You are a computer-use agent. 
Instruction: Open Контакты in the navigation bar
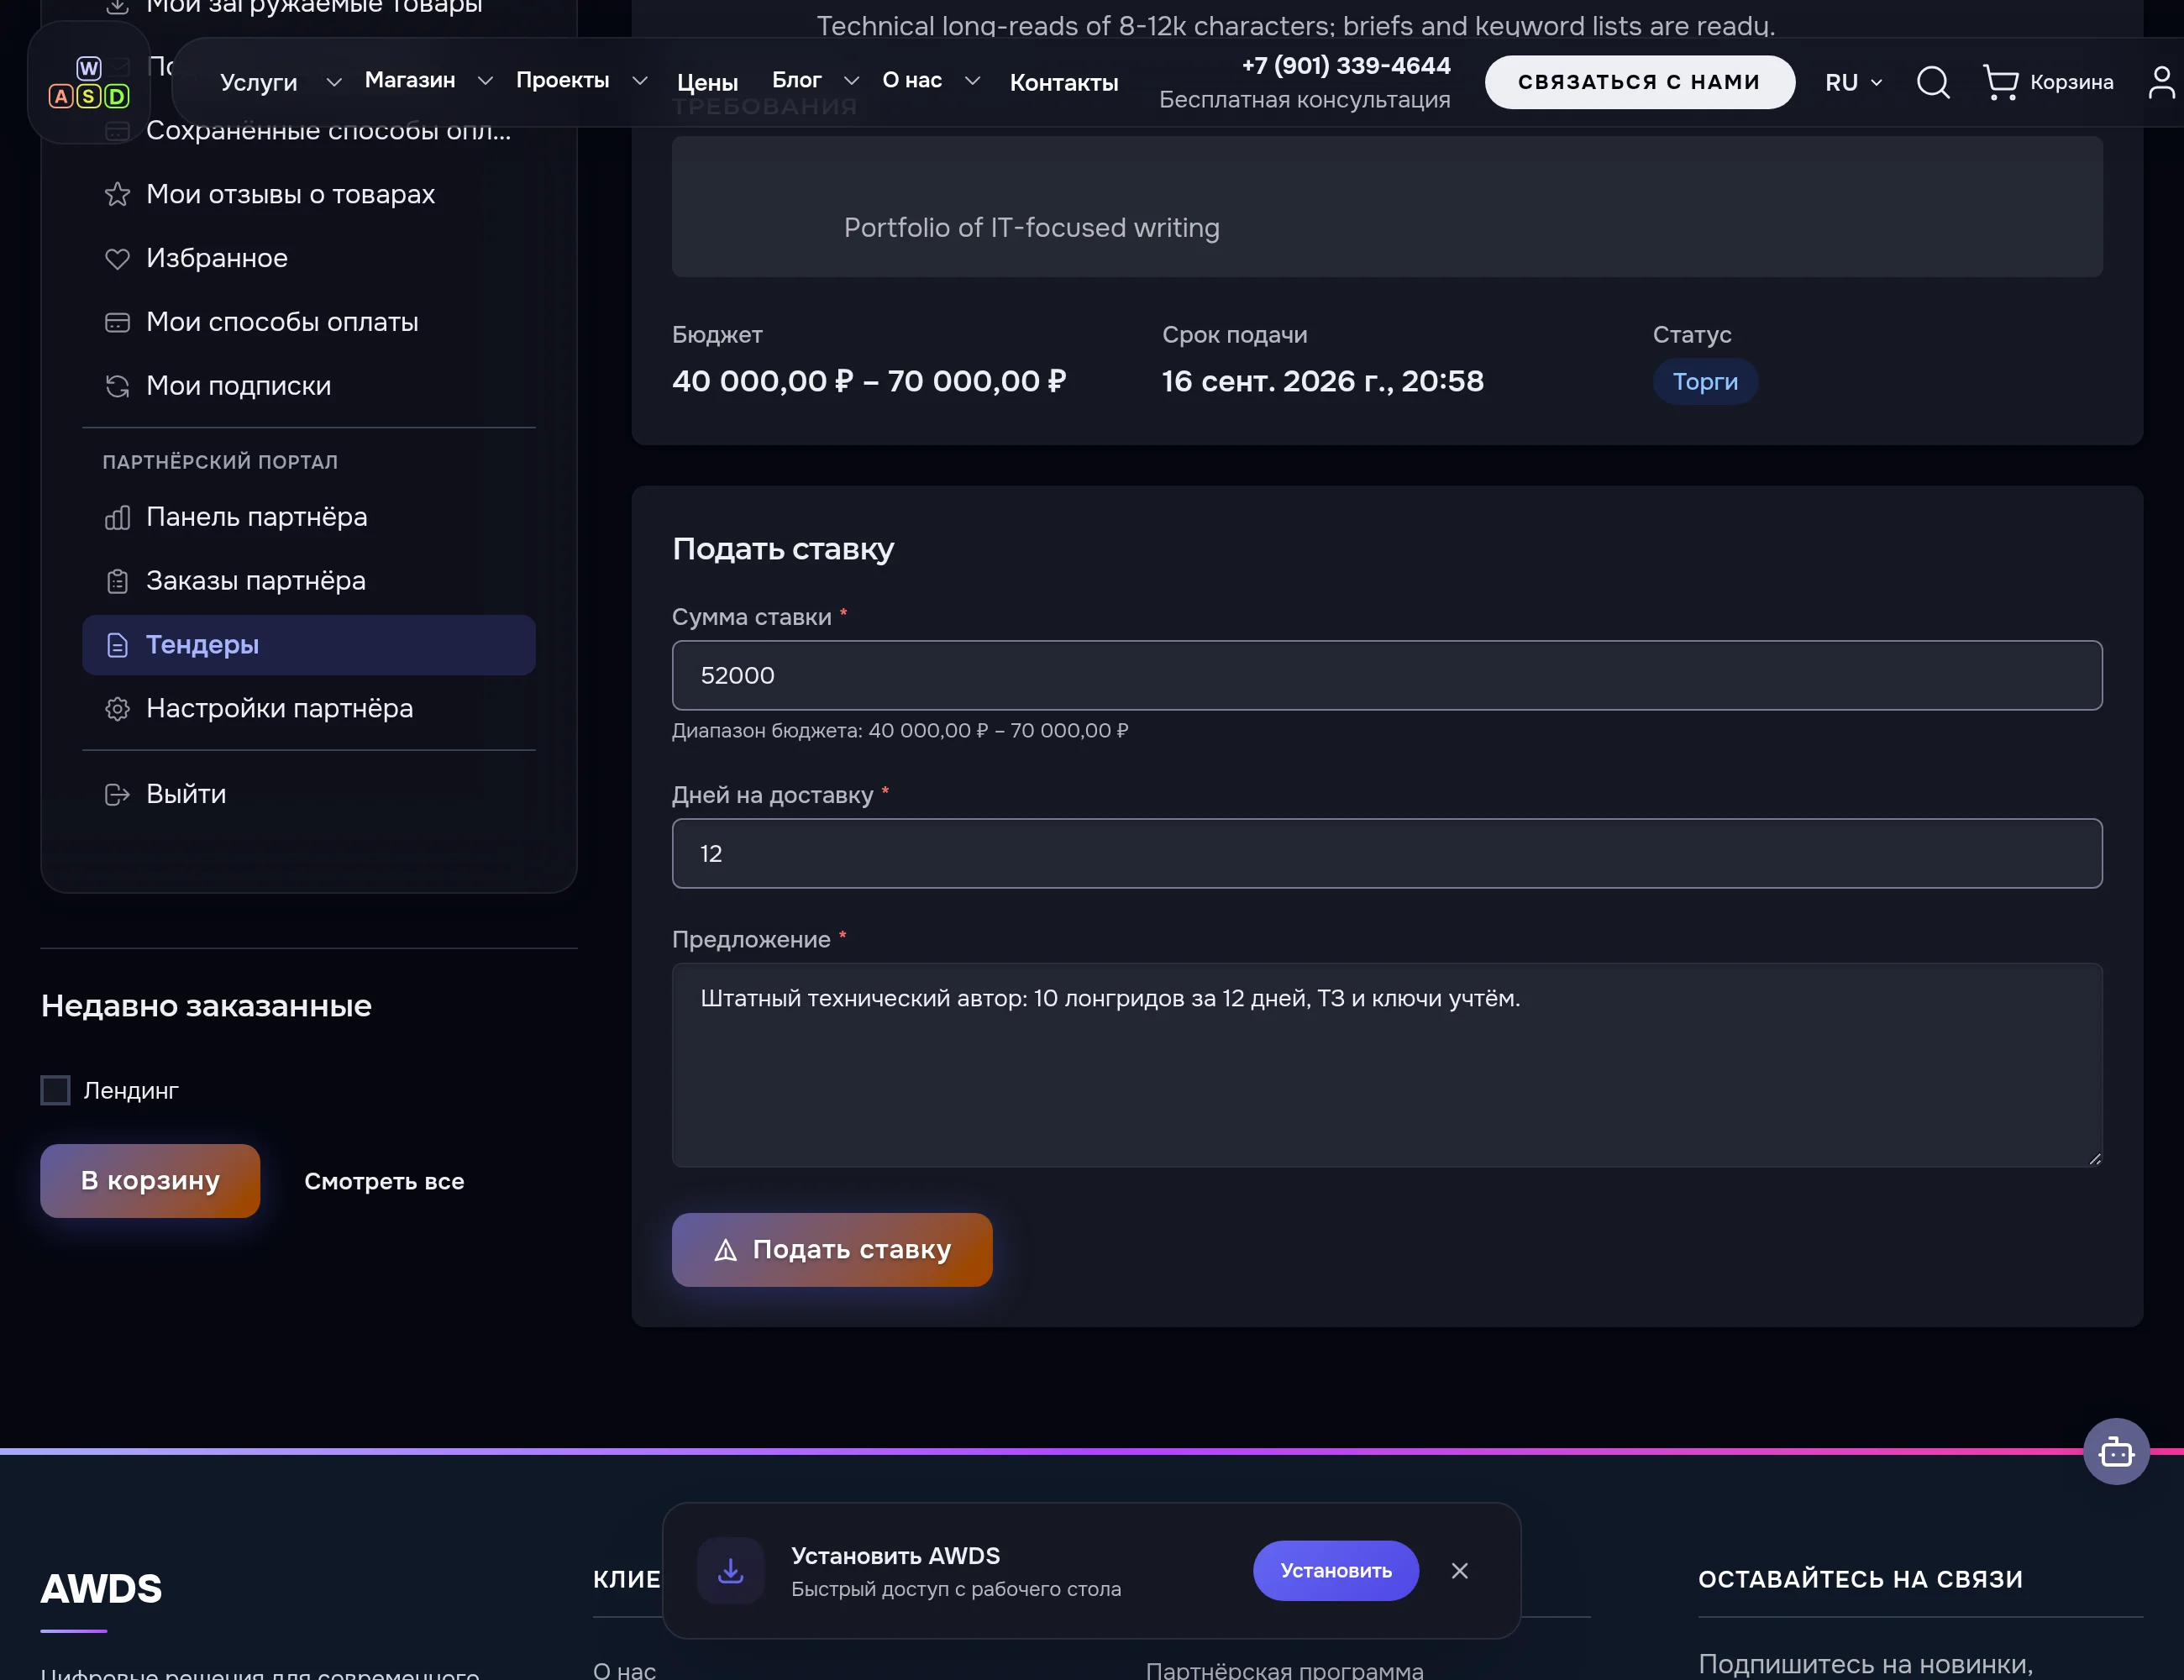click(x=1064, y=82)
